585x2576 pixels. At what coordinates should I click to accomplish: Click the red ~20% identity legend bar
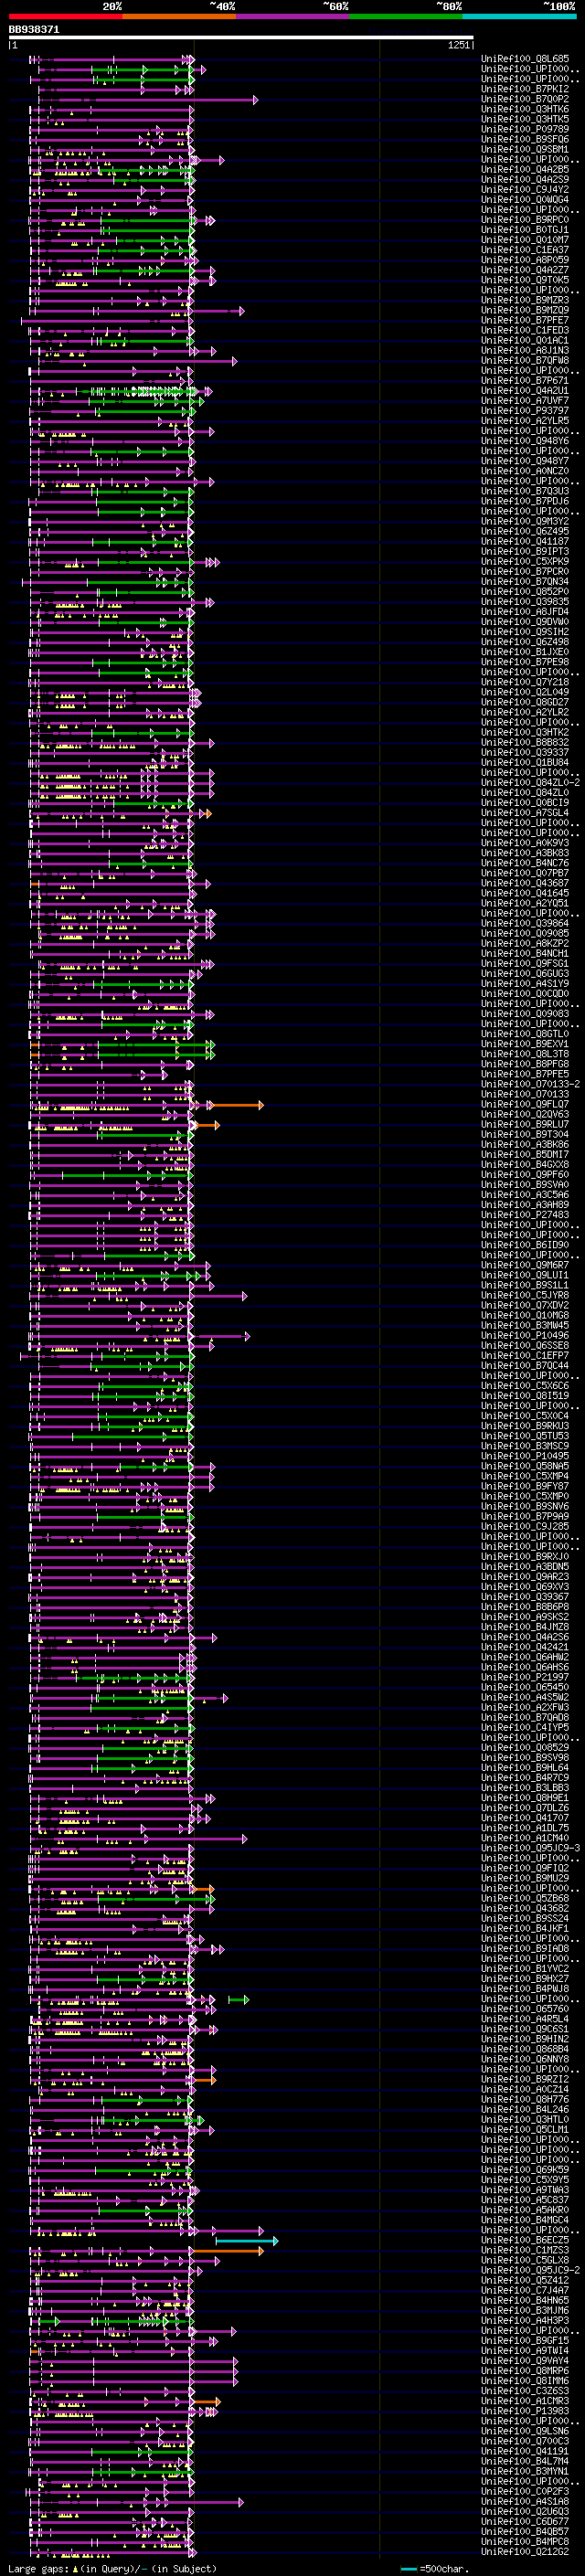click(x=65, y=16)
